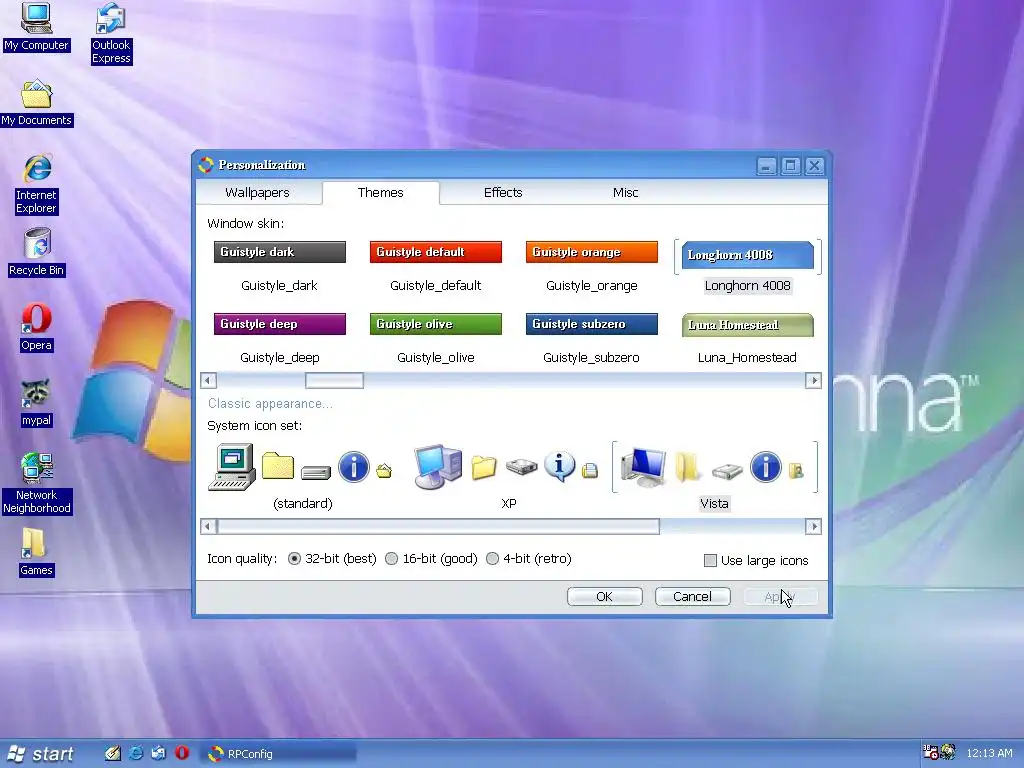Select Guistyle orange window skin
1024x768 pixels.
(592, 252)
